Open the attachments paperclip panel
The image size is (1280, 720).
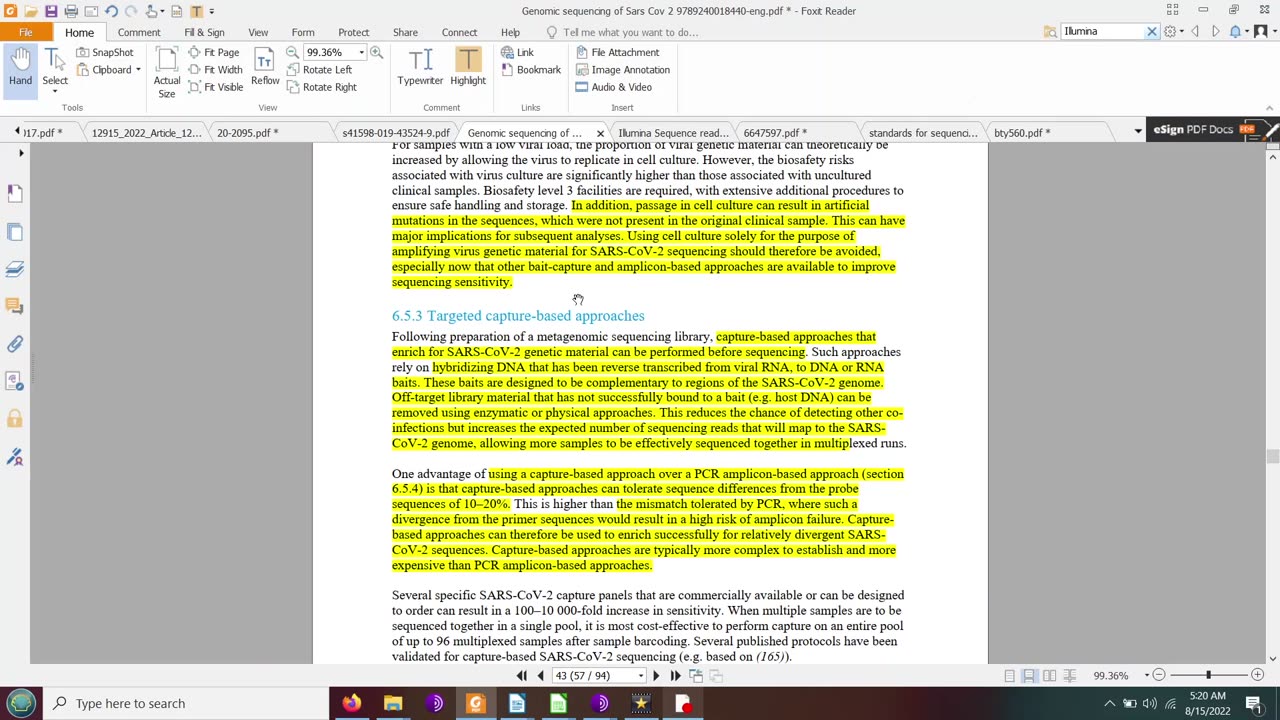pyautogui.click(x=15, y=344)
